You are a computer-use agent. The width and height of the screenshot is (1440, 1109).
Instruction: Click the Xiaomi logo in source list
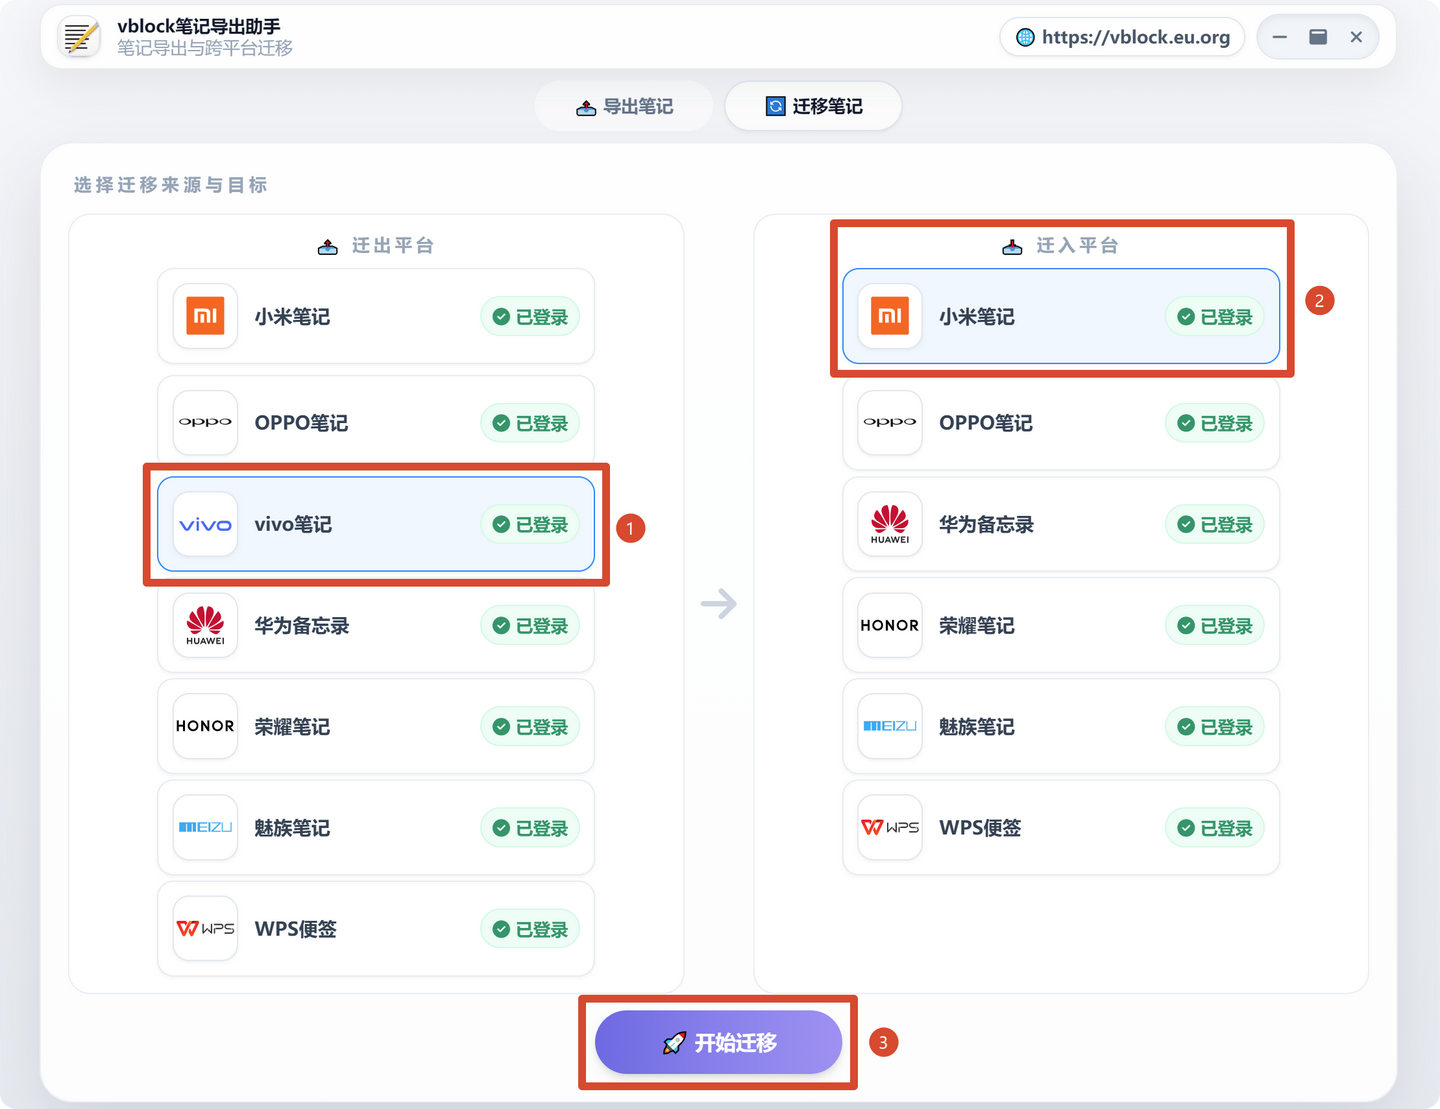pos(205,316)
